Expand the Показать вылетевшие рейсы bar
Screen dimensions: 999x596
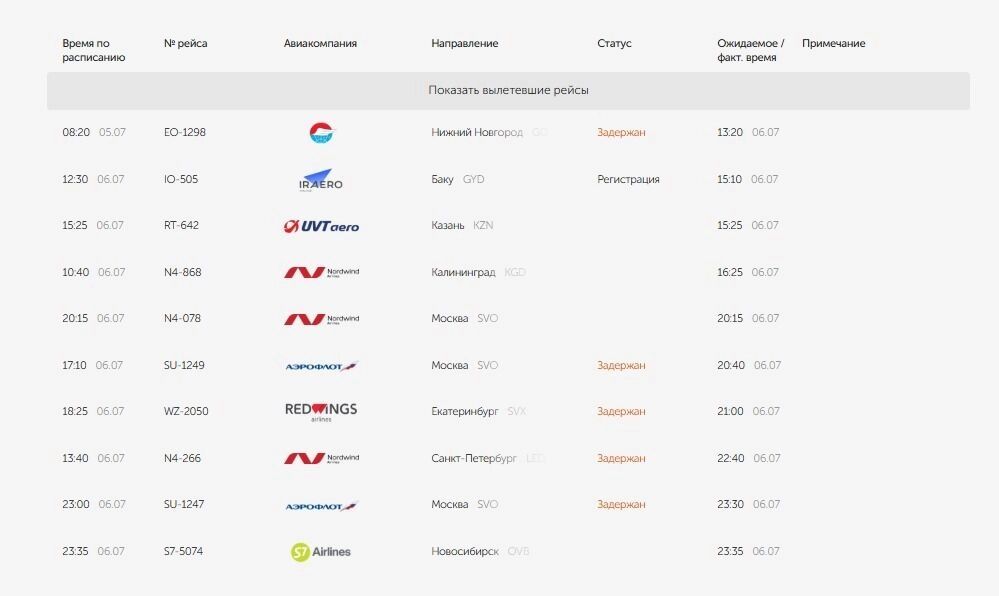508,90
